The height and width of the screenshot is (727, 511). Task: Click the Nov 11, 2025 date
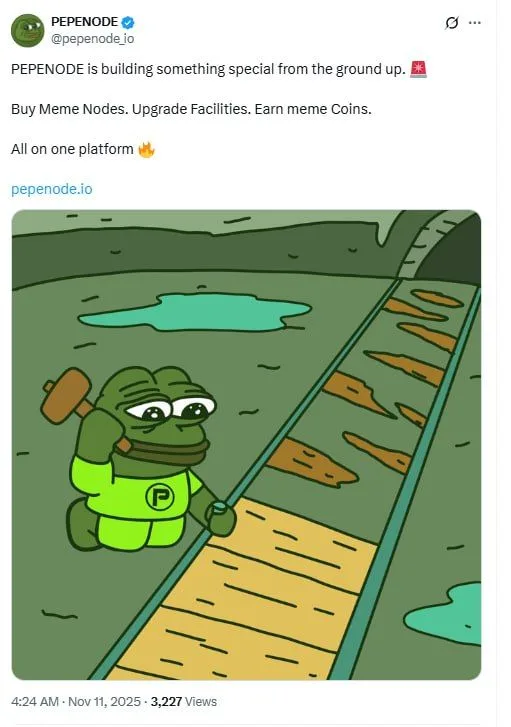point(104,701)
